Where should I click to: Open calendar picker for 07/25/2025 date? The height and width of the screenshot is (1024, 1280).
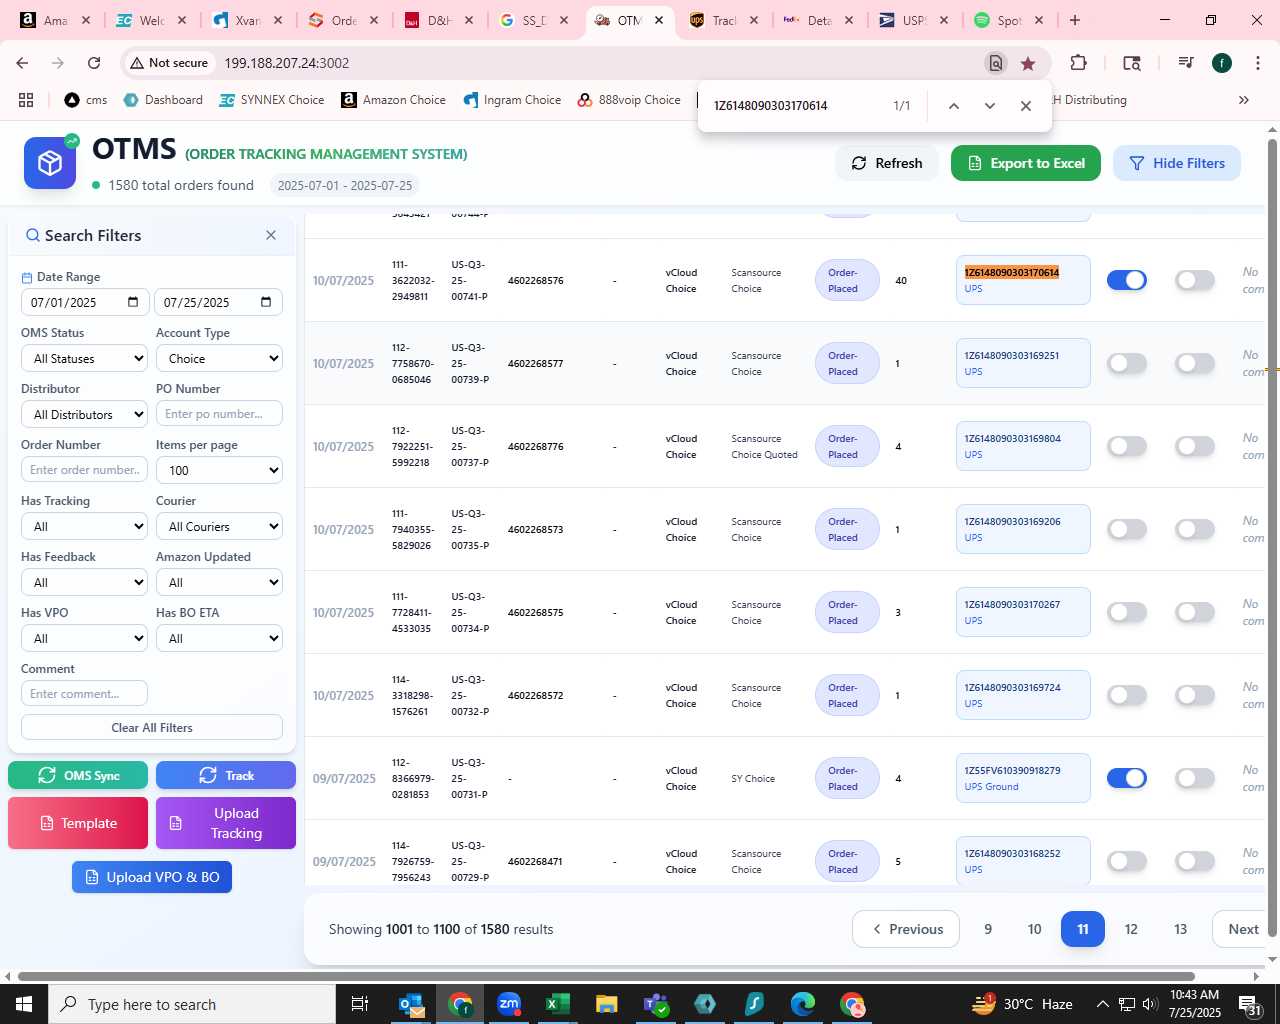[x=266, y=302]
